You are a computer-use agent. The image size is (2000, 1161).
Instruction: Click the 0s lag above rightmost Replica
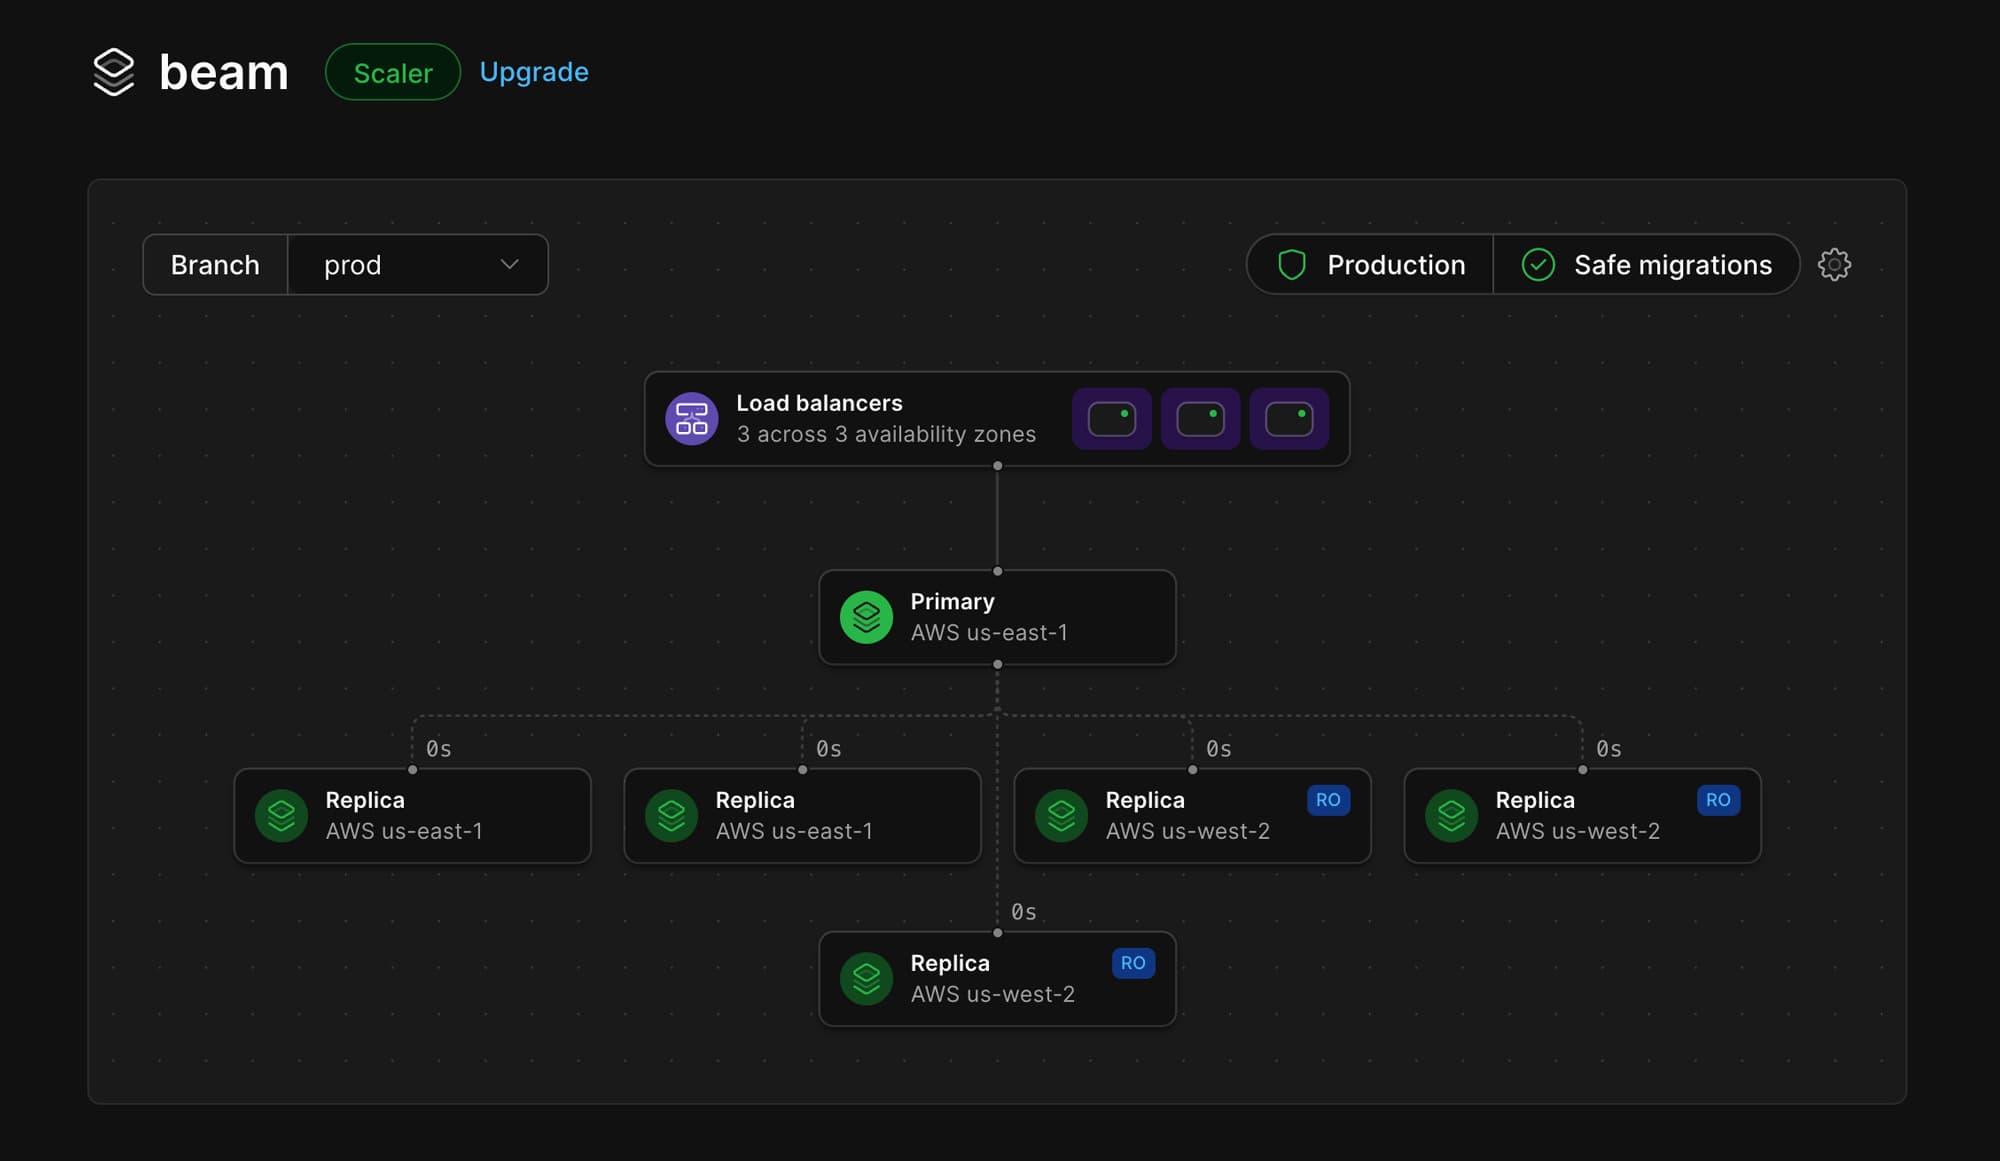(x=1609, y=749)
